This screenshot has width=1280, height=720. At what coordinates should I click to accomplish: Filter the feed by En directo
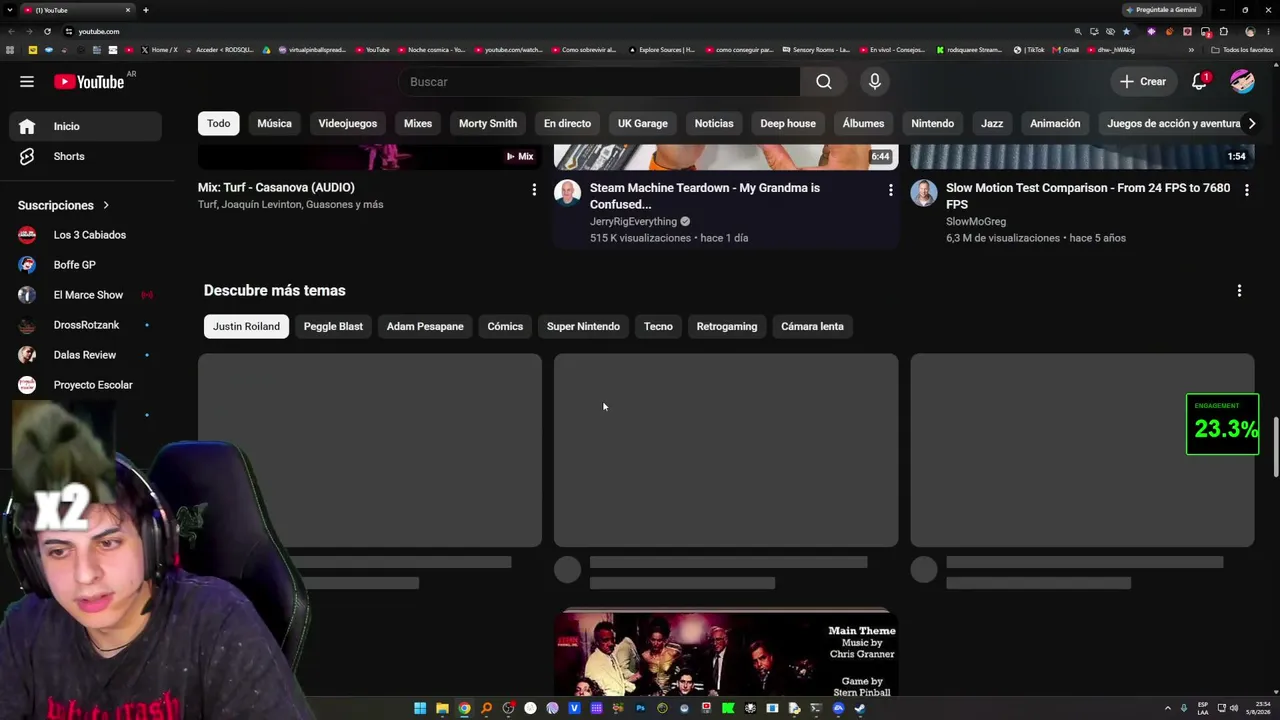coord(567,124)
